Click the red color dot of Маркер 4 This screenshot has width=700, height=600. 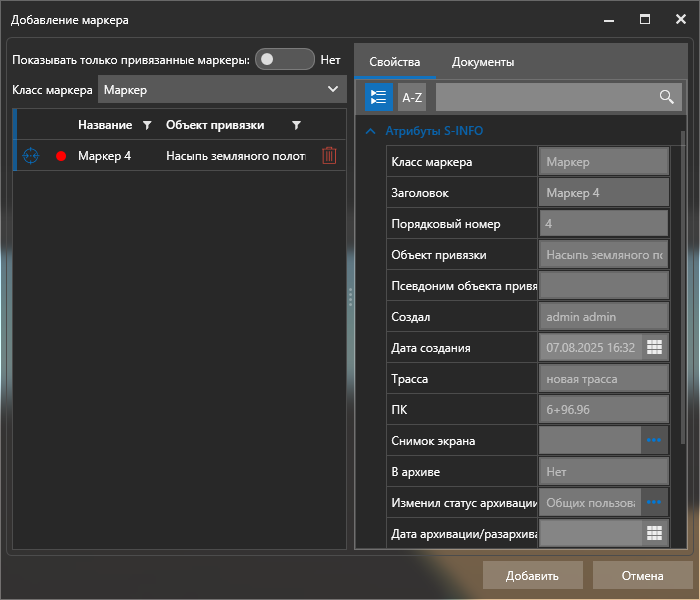(61, 156)
